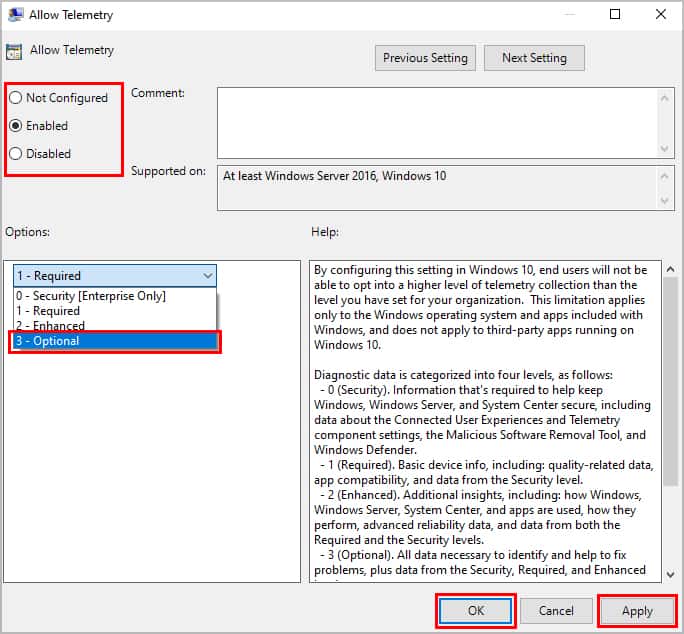Viewport: 684px width, 634px height.
Task: Click the Help: label
Action: (325, 232)
